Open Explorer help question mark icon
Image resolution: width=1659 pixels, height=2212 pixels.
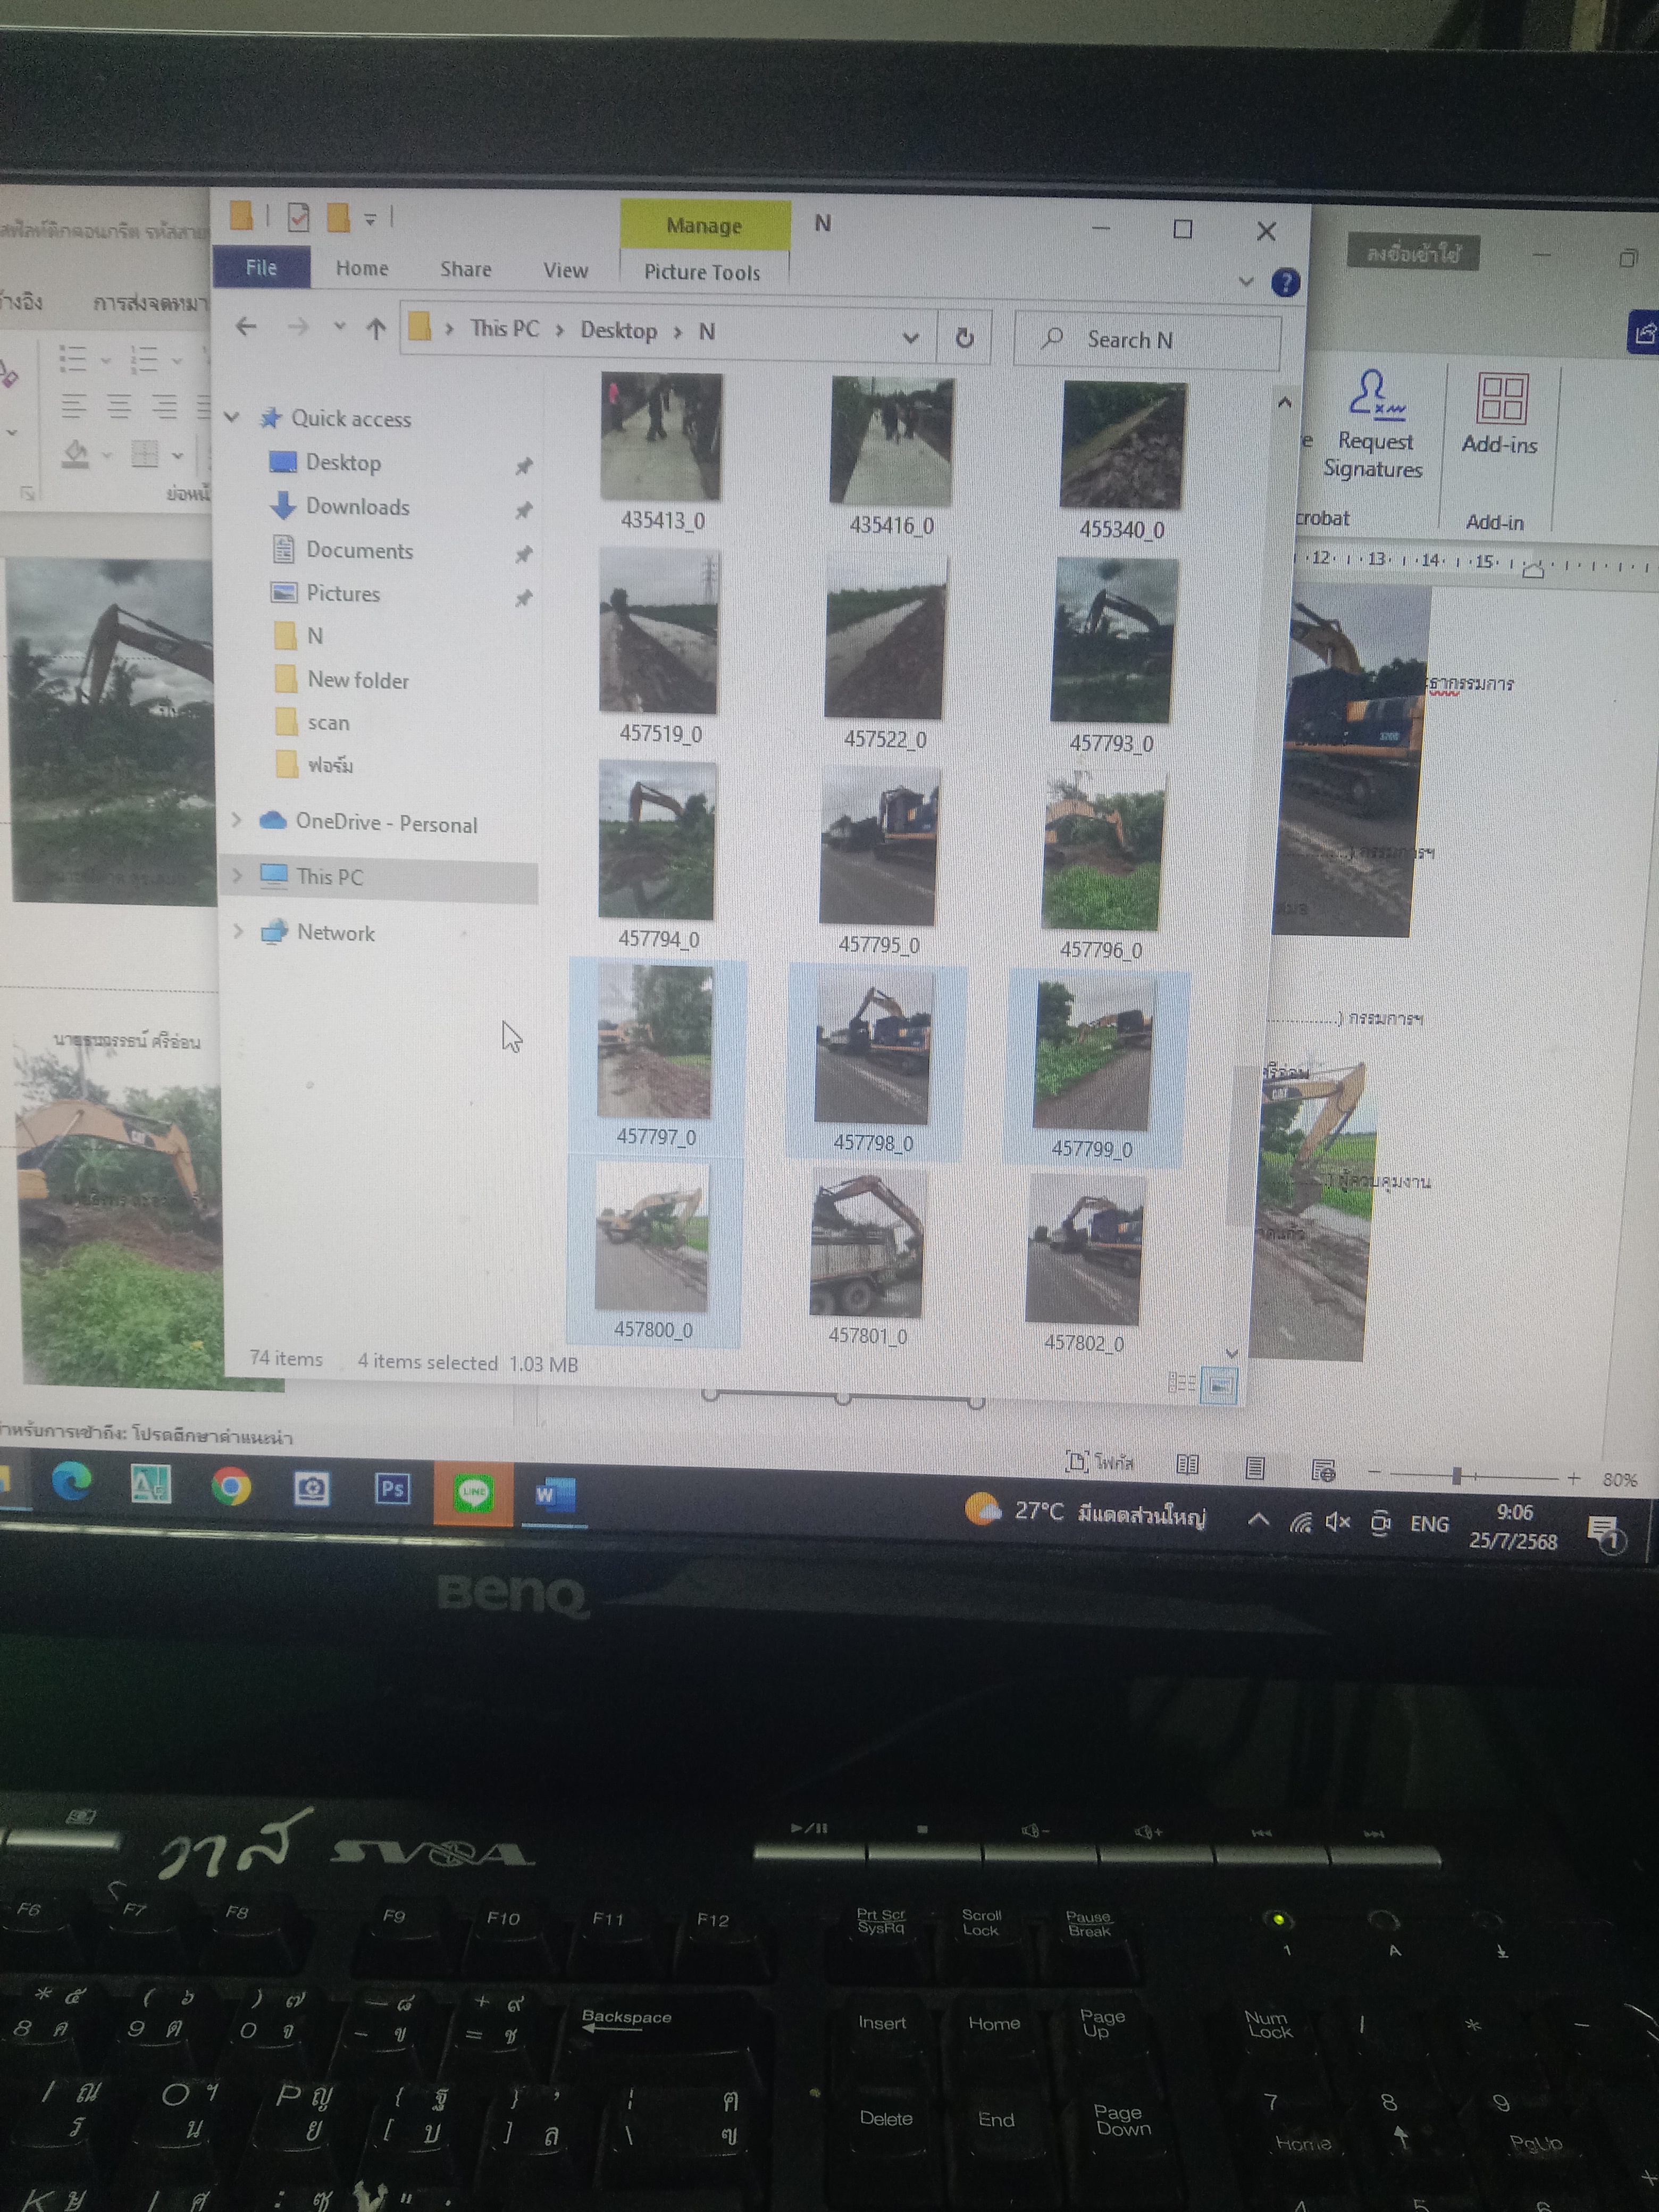click(x=1285, y=283)
